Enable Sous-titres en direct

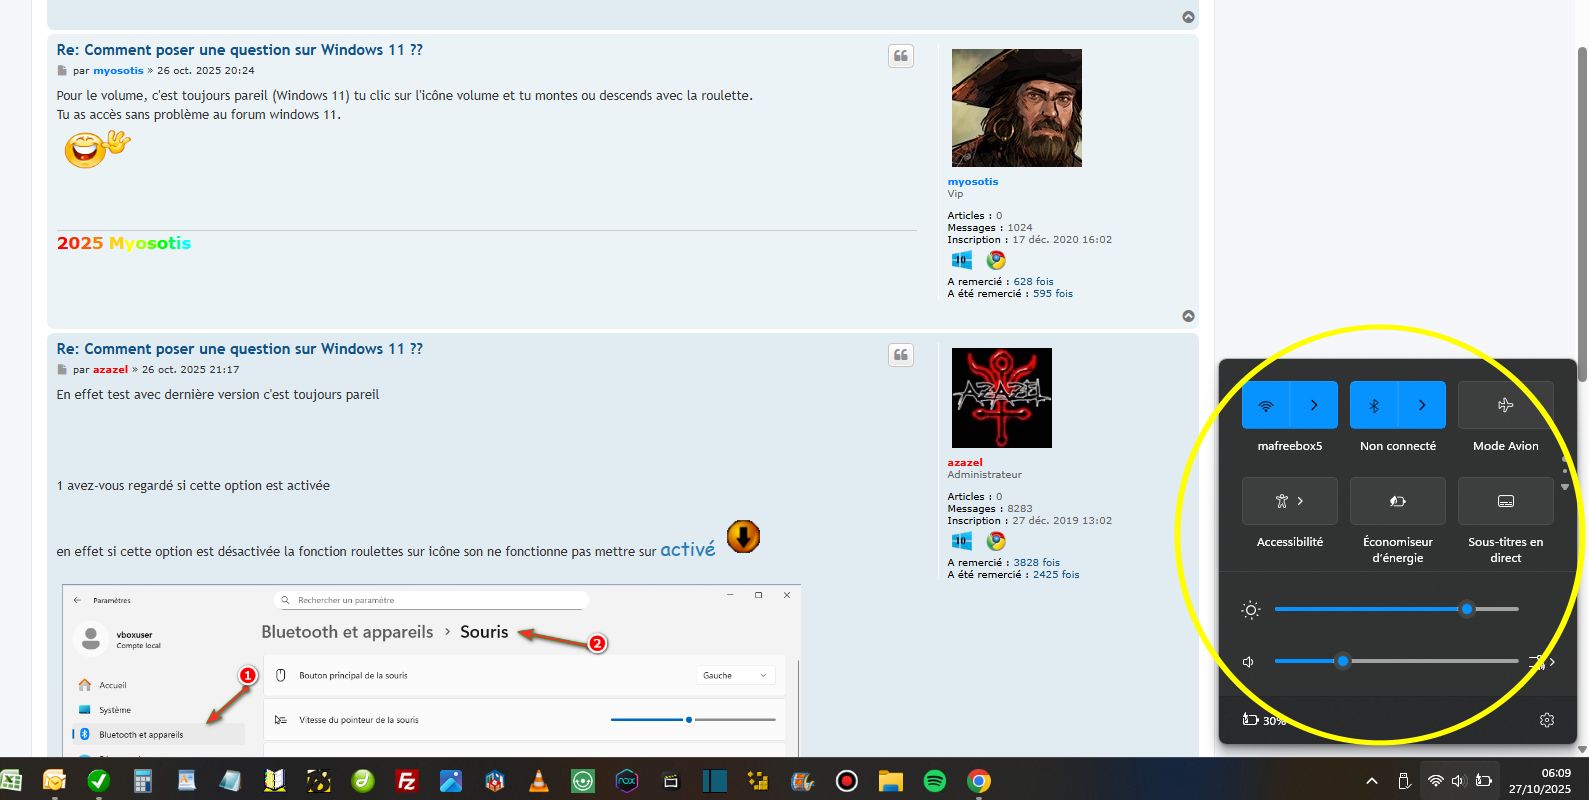tap(1505, 501)
